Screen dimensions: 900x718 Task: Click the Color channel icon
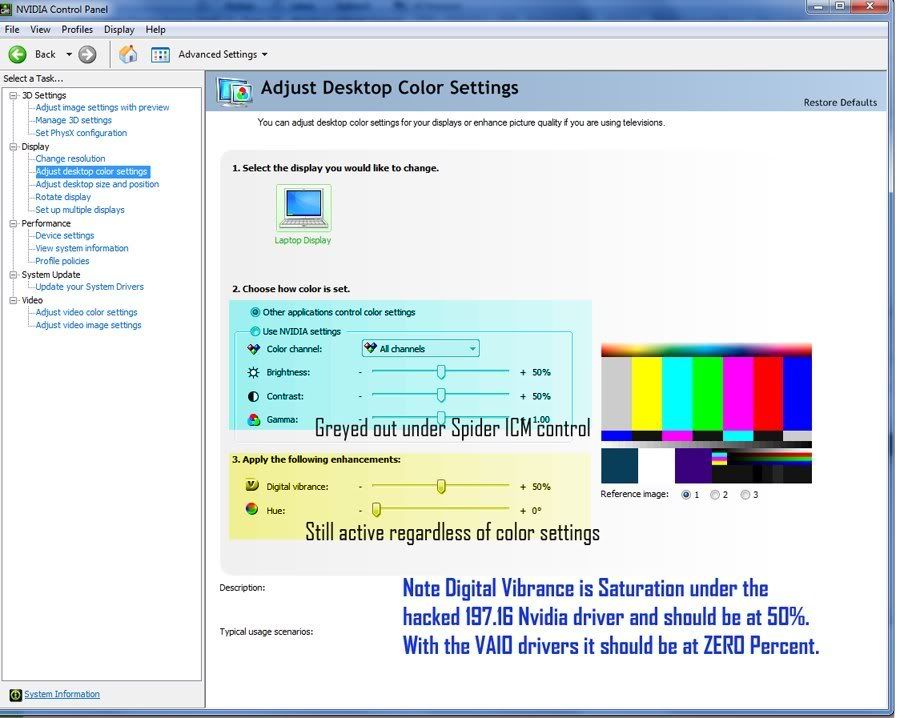point(253,348)
